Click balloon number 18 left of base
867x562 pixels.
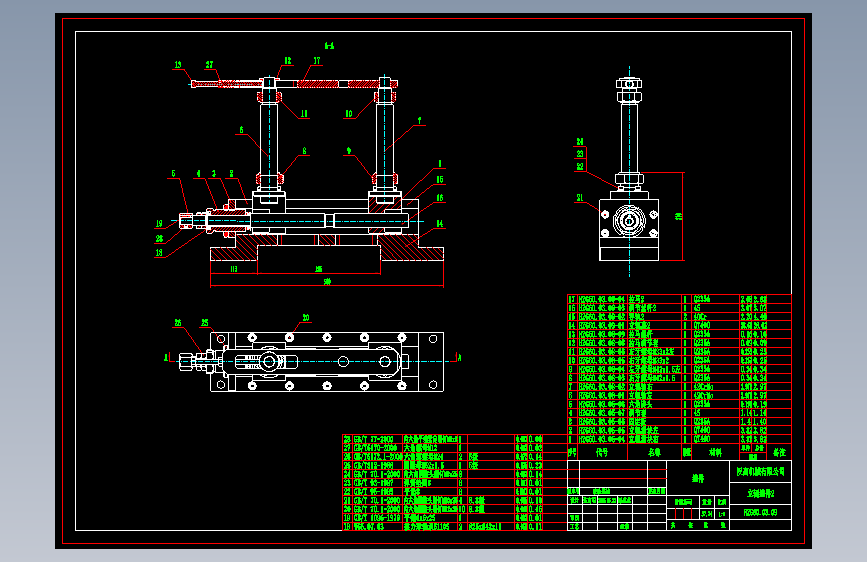pyautogui.click(x=159, y=253)
